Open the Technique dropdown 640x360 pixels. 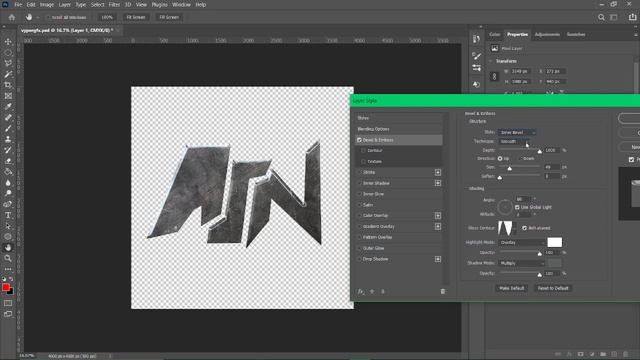[513, 142]
